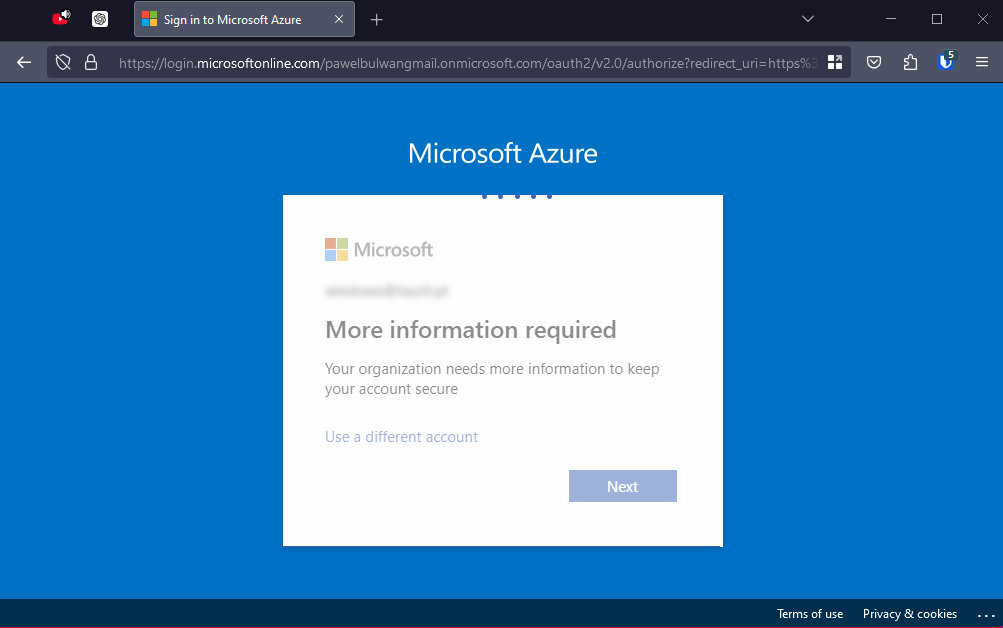This screenshot has width=1003, height=628.
Task: Open the Firefox application menu
Action: click(x=982, y=62)
